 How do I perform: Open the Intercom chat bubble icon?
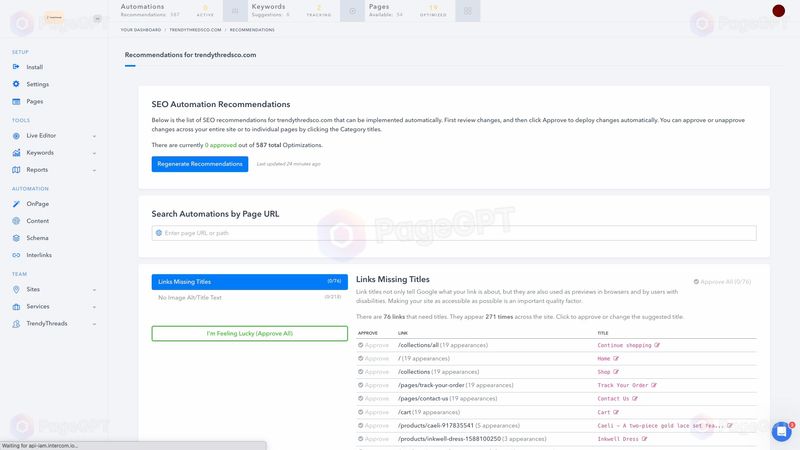coord(781,431)
